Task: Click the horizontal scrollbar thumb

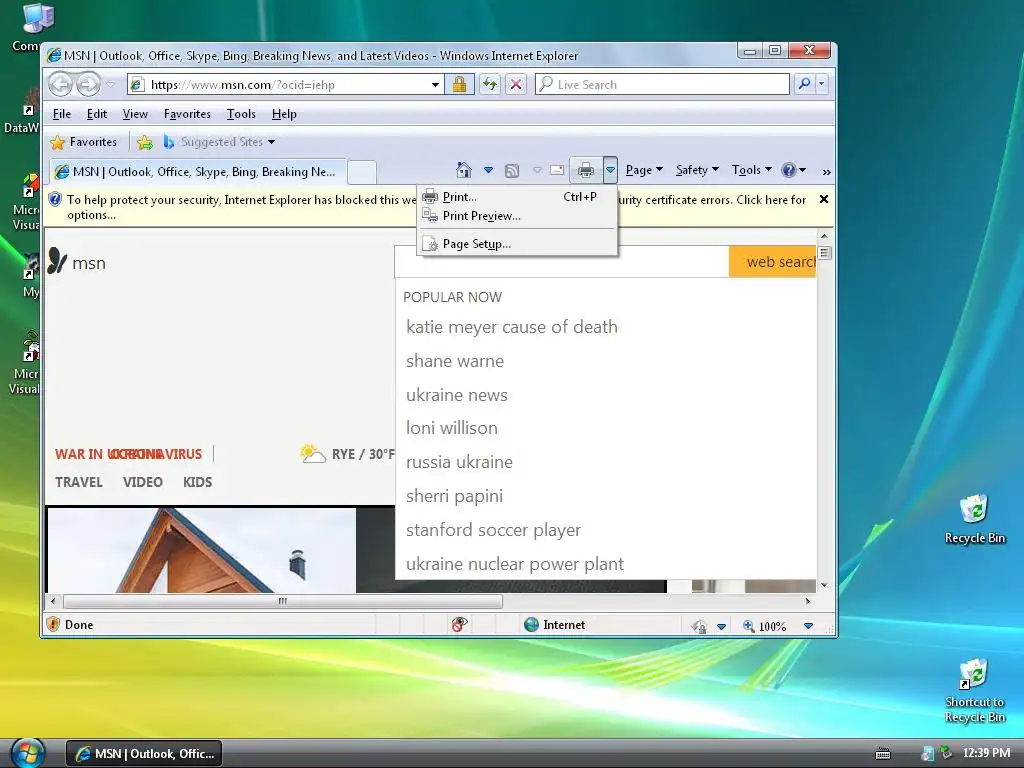Action: pos(283,601)
